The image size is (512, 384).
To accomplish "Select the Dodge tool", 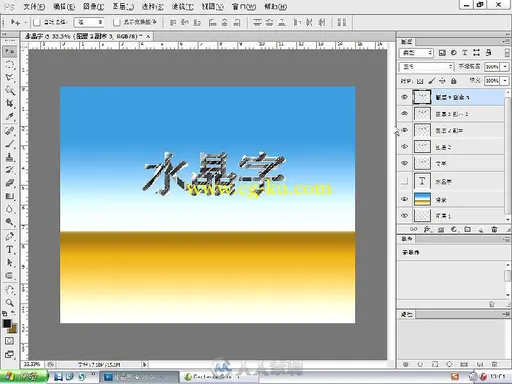I will [9, 222].
